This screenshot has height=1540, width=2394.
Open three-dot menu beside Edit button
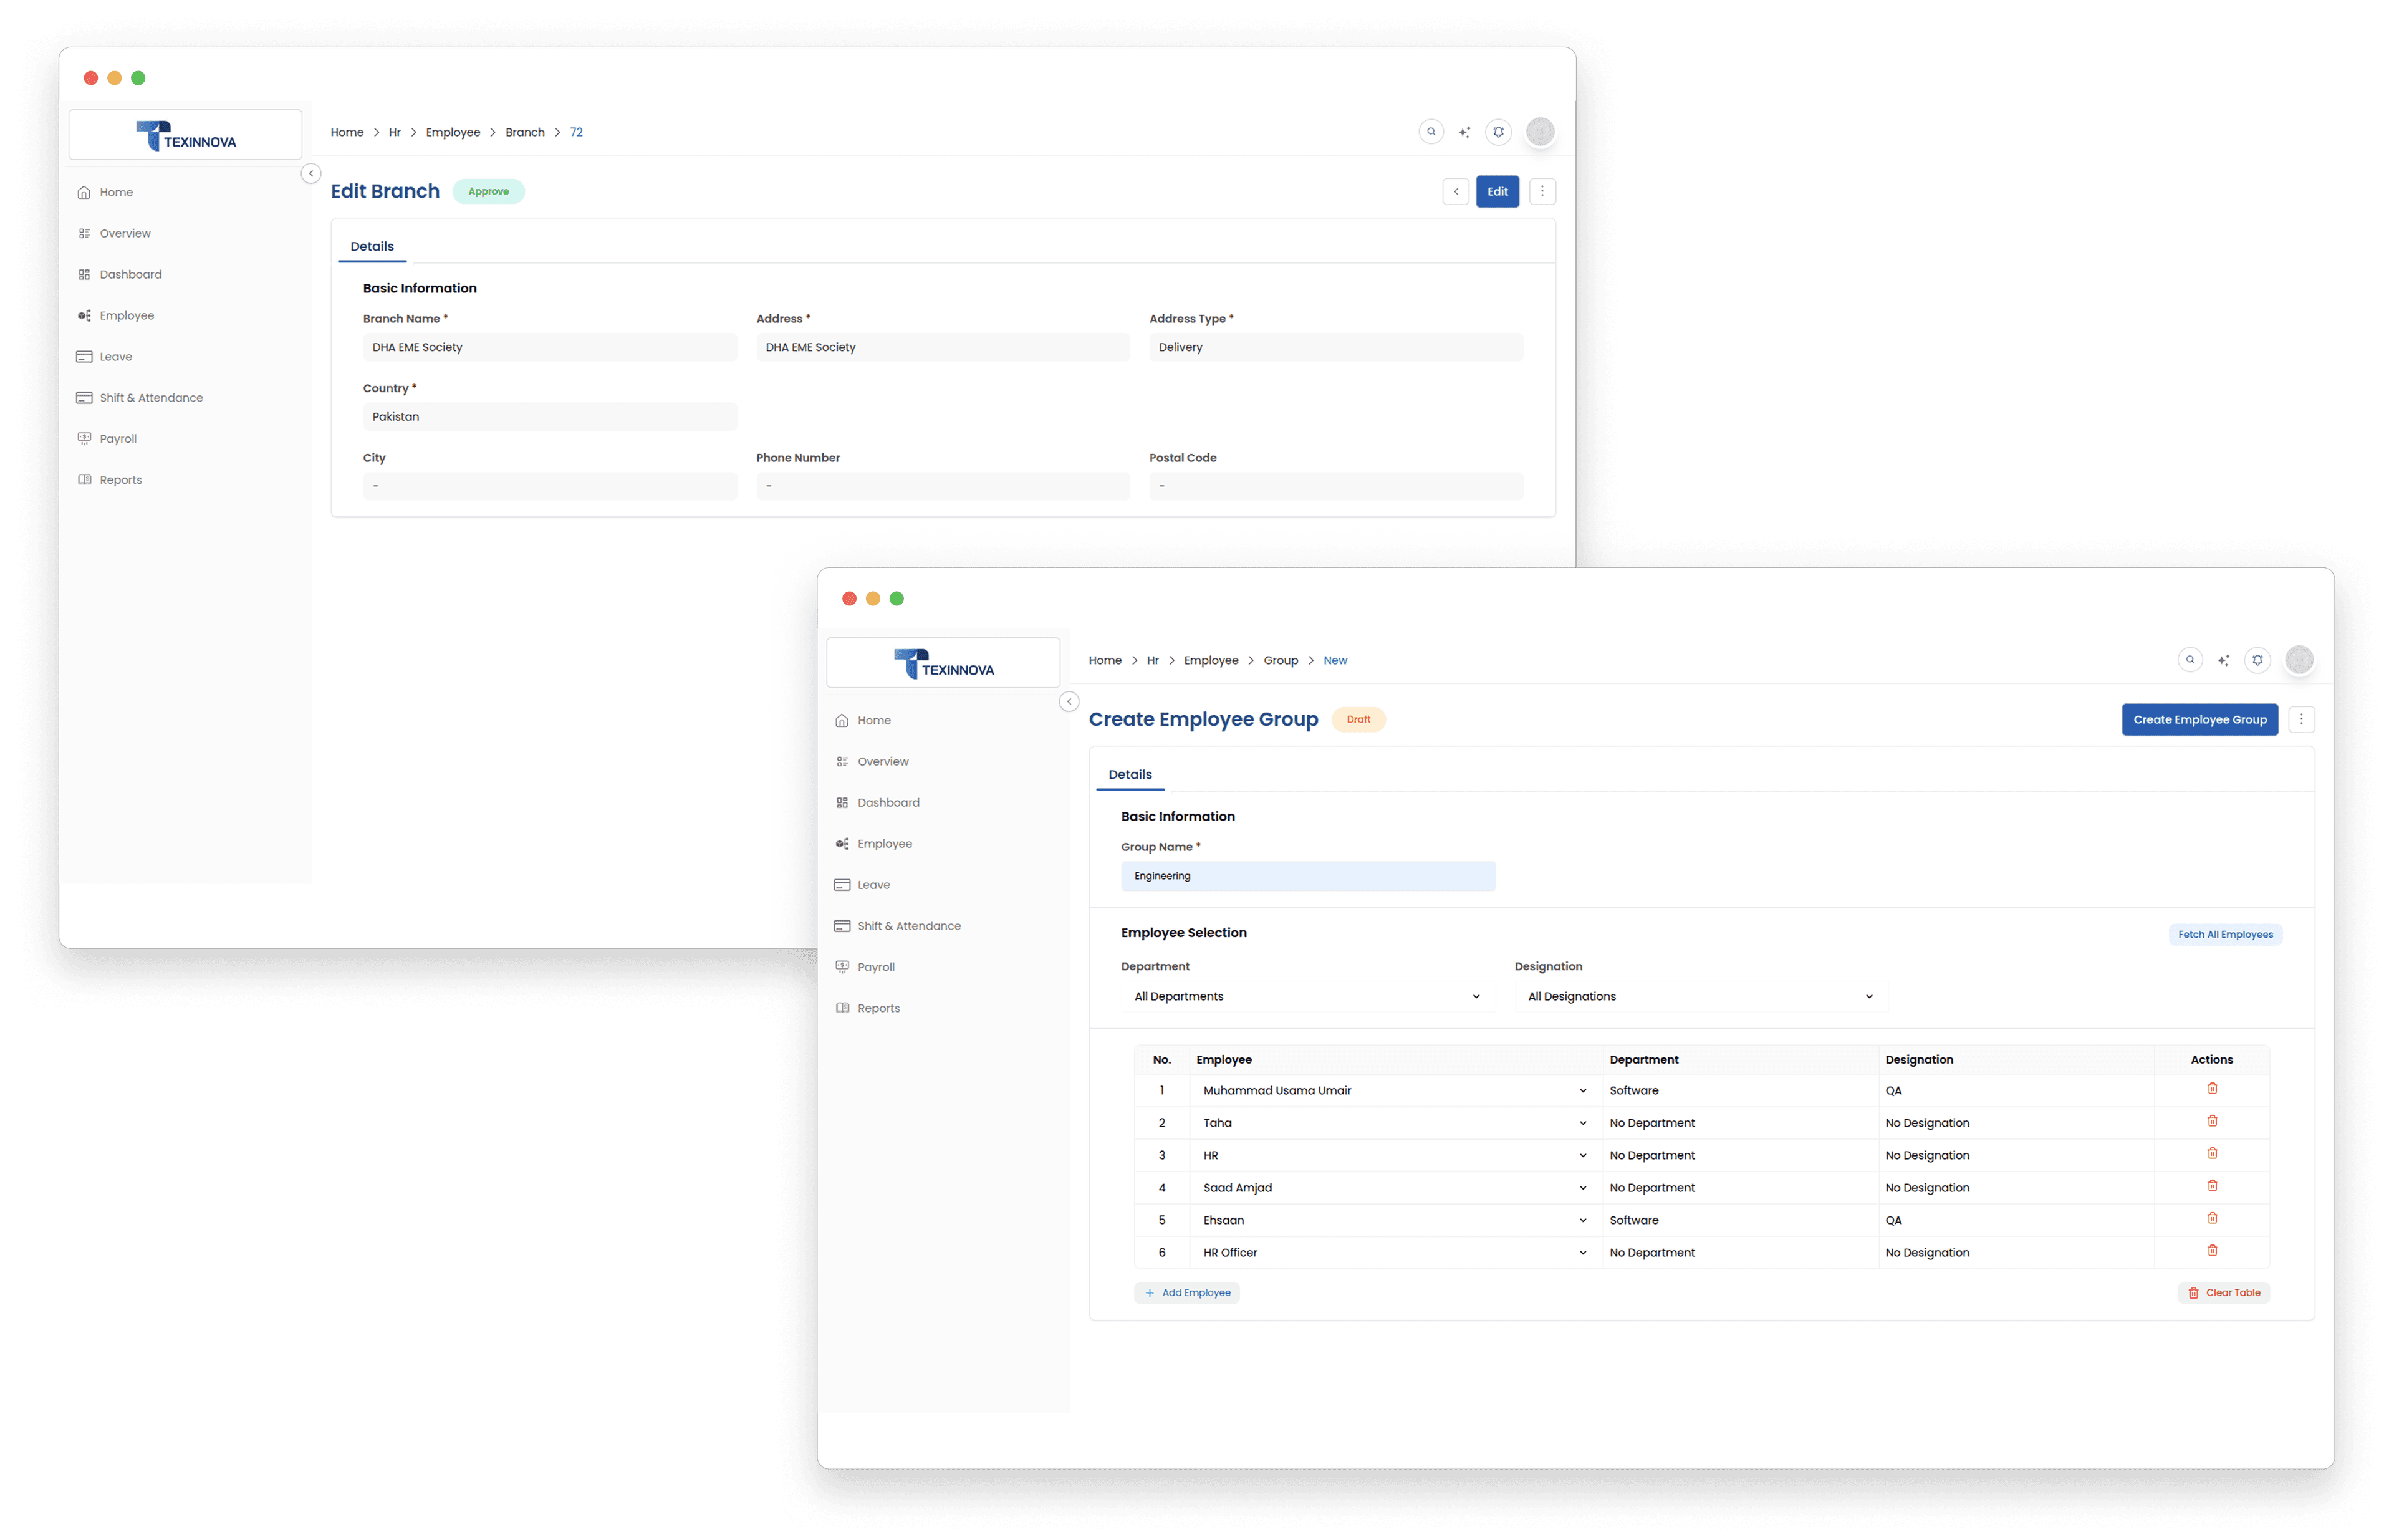pos(1542,191)
